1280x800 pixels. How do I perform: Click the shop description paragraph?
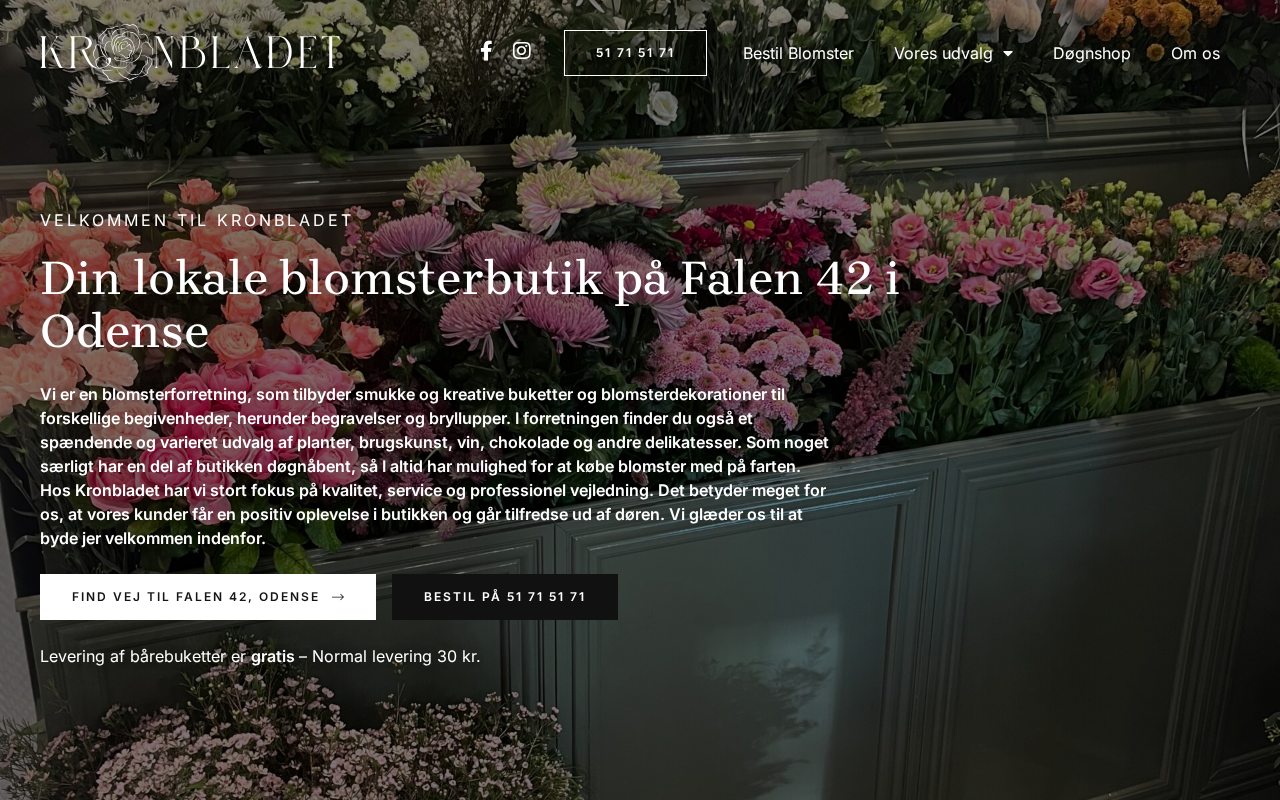coord(435,466)
